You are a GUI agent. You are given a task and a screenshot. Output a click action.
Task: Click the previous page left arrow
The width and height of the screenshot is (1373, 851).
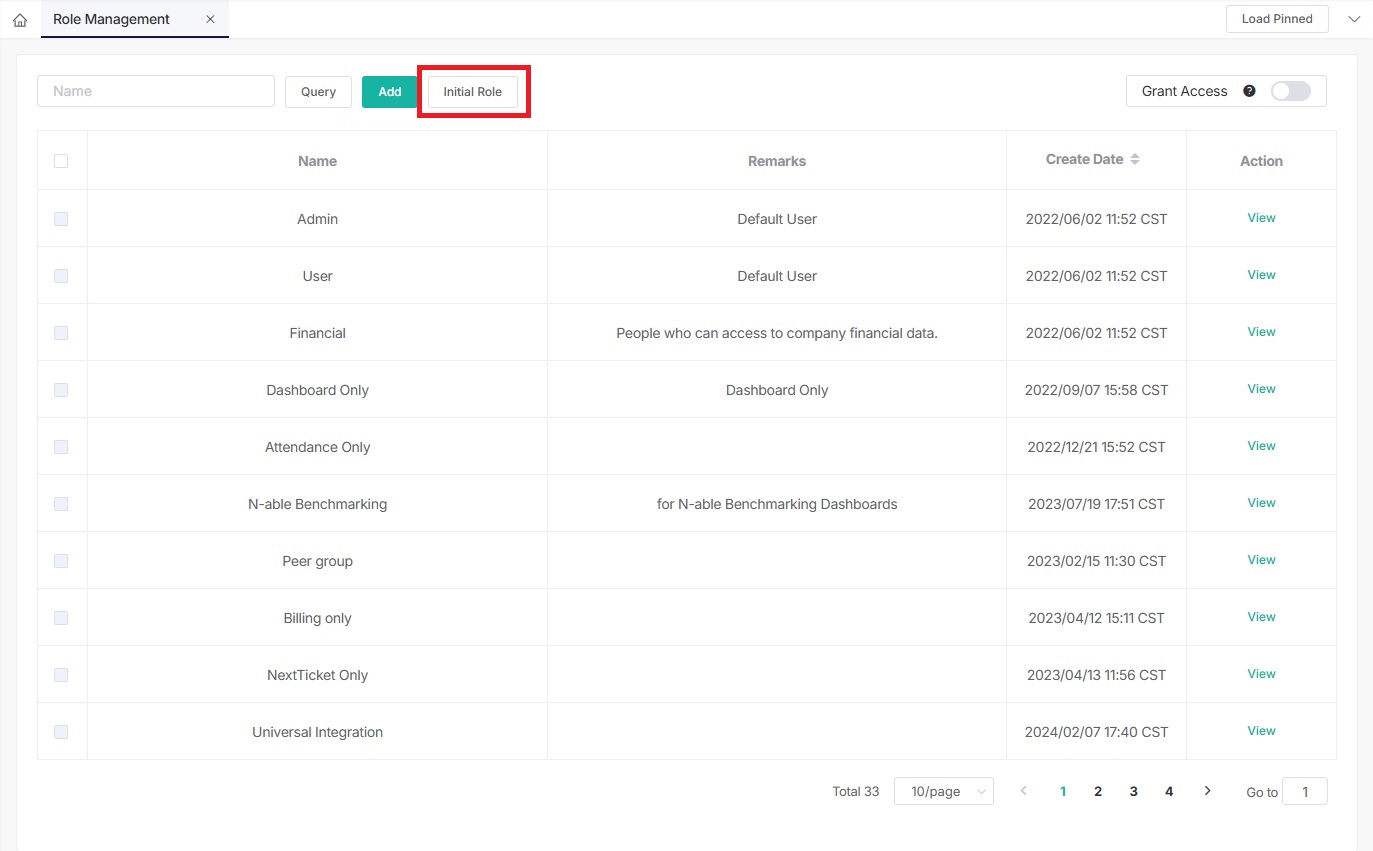tap(1023, 791)
